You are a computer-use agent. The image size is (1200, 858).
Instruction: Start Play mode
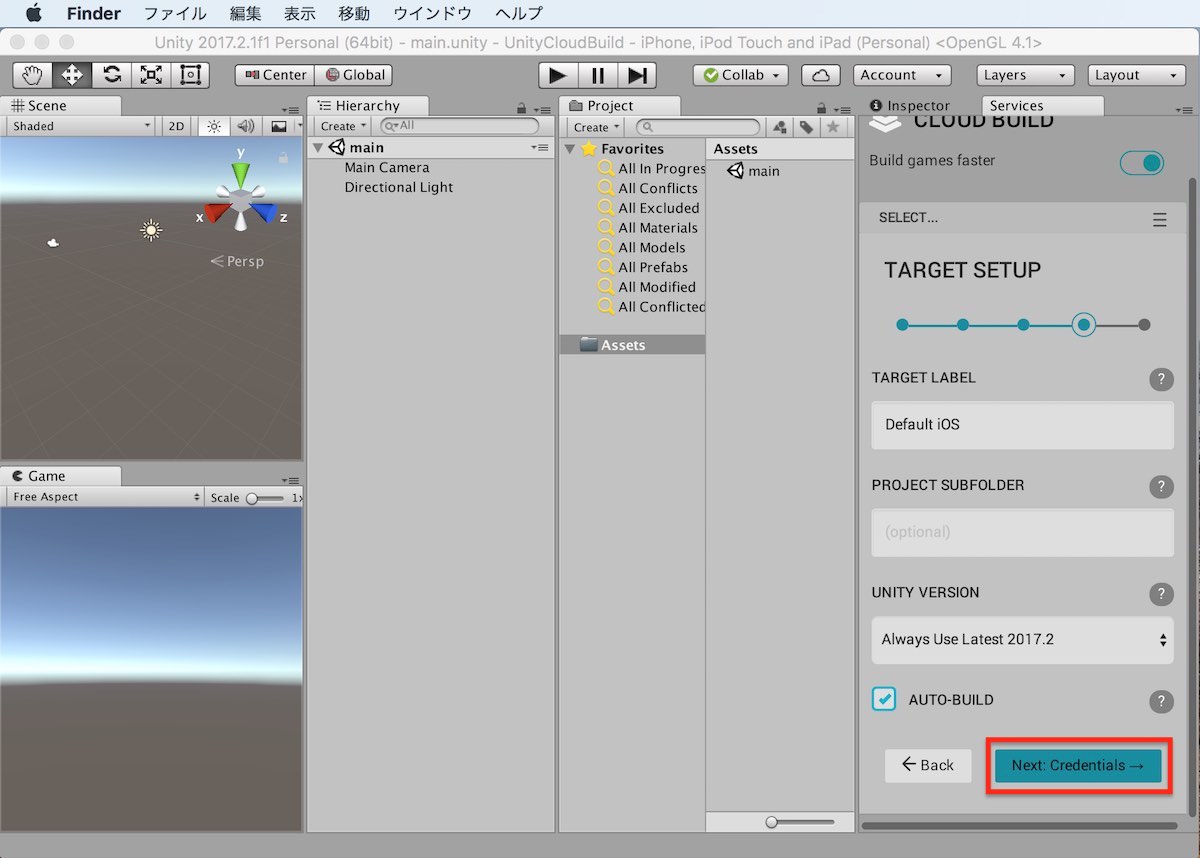(558, 75)
